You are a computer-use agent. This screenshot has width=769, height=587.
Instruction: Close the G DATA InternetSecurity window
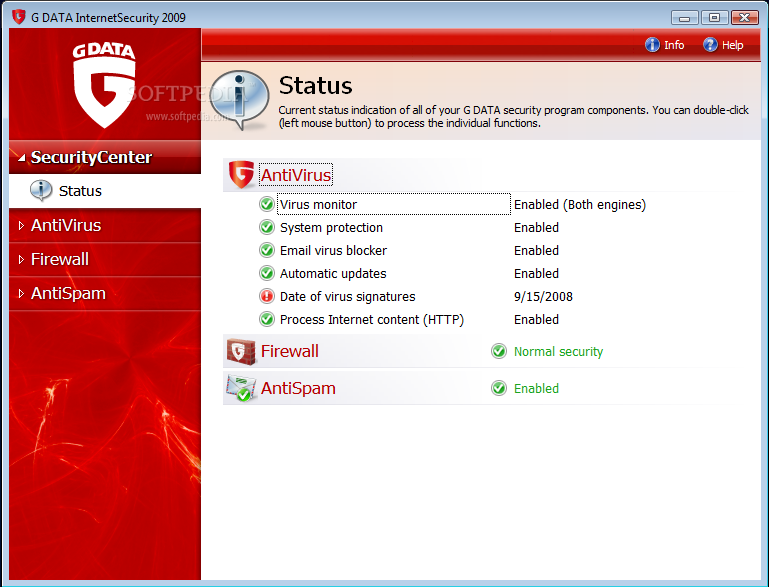(744, 18)
